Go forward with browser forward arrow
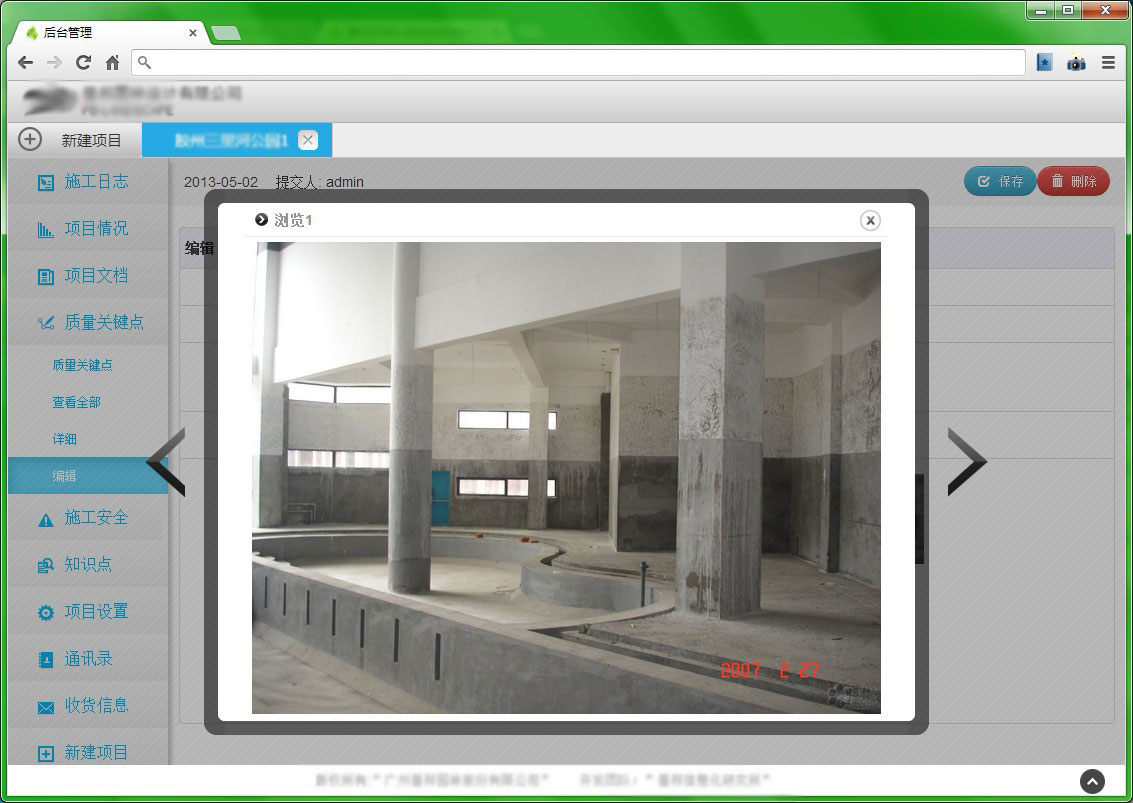The width and height of the screenshot is (1133, 803). point(54,63)
